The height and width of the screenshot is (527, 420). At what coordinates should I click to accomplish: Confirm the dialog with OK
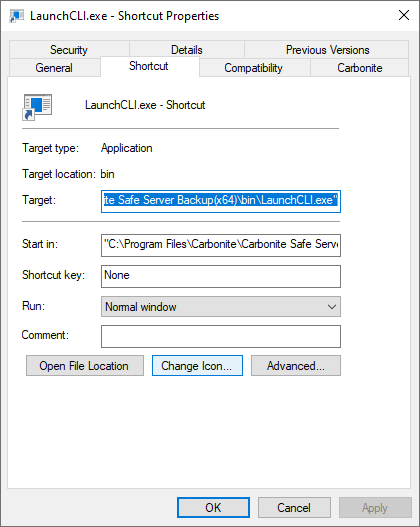pos(213,508)
